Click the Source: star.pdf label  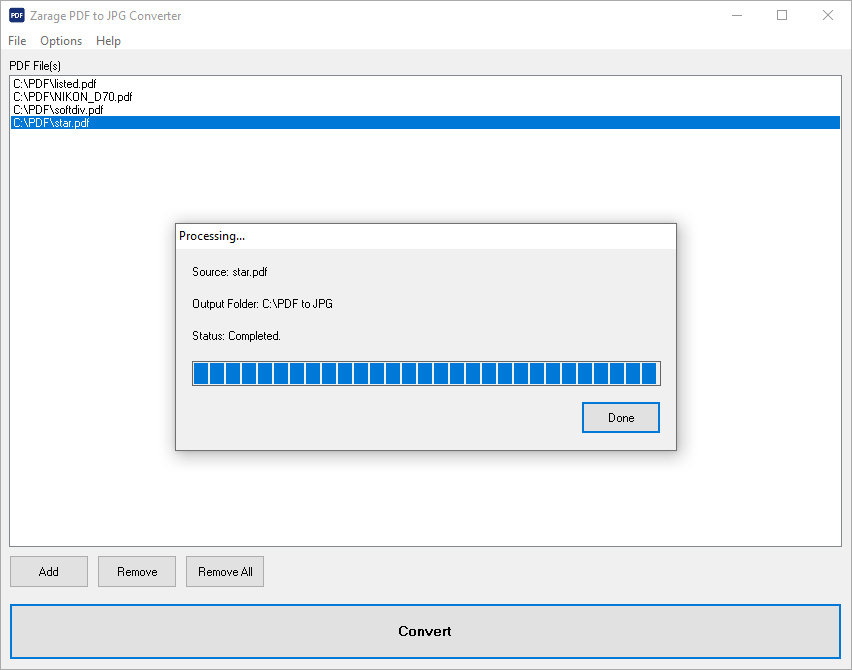[229, 272]
